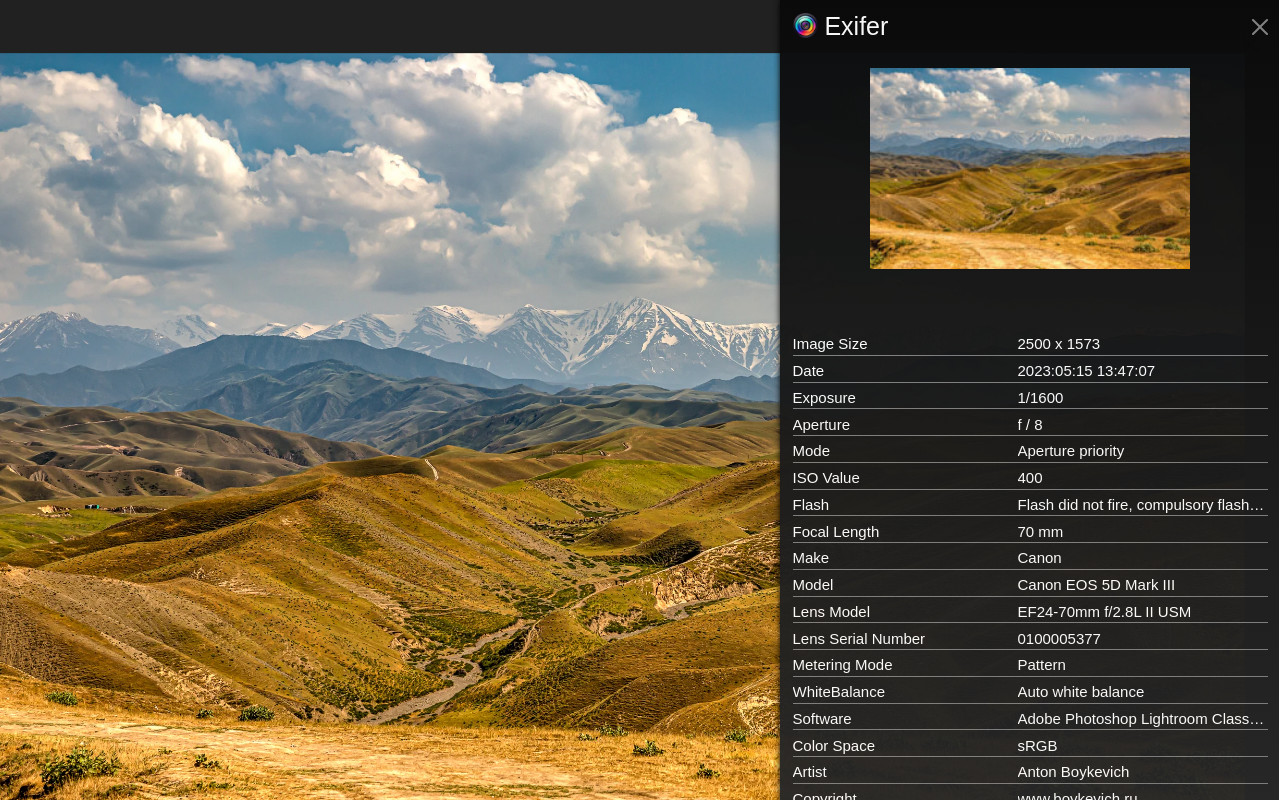Click the landscape thumbnail preview

point(1029,168)
